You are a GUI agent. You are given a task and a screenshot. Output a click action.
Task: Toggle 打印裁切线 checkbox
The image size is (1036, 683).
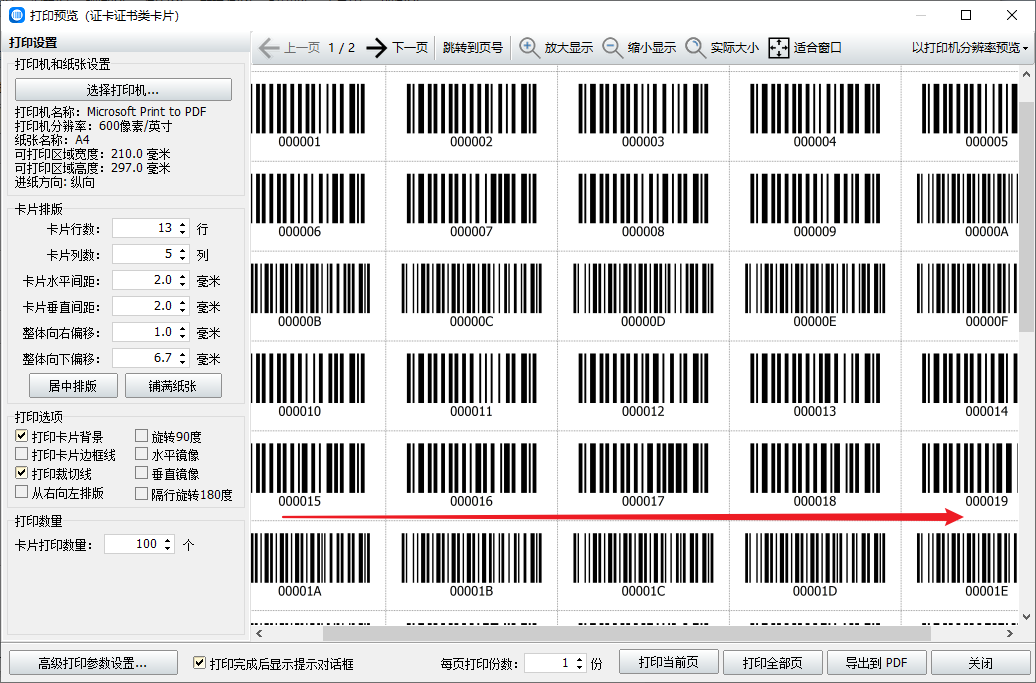tap(21, 473)
